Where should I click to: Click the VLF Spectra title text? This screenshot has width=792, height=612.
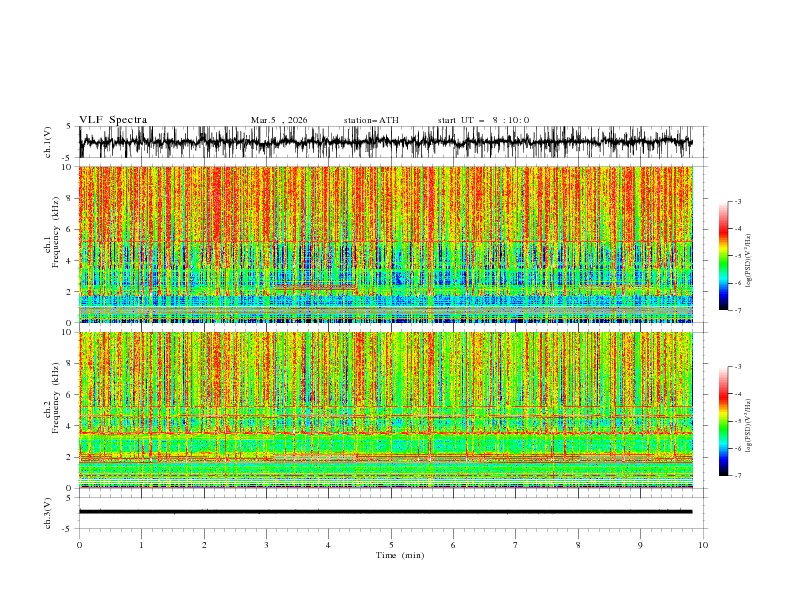pos(113,120)
